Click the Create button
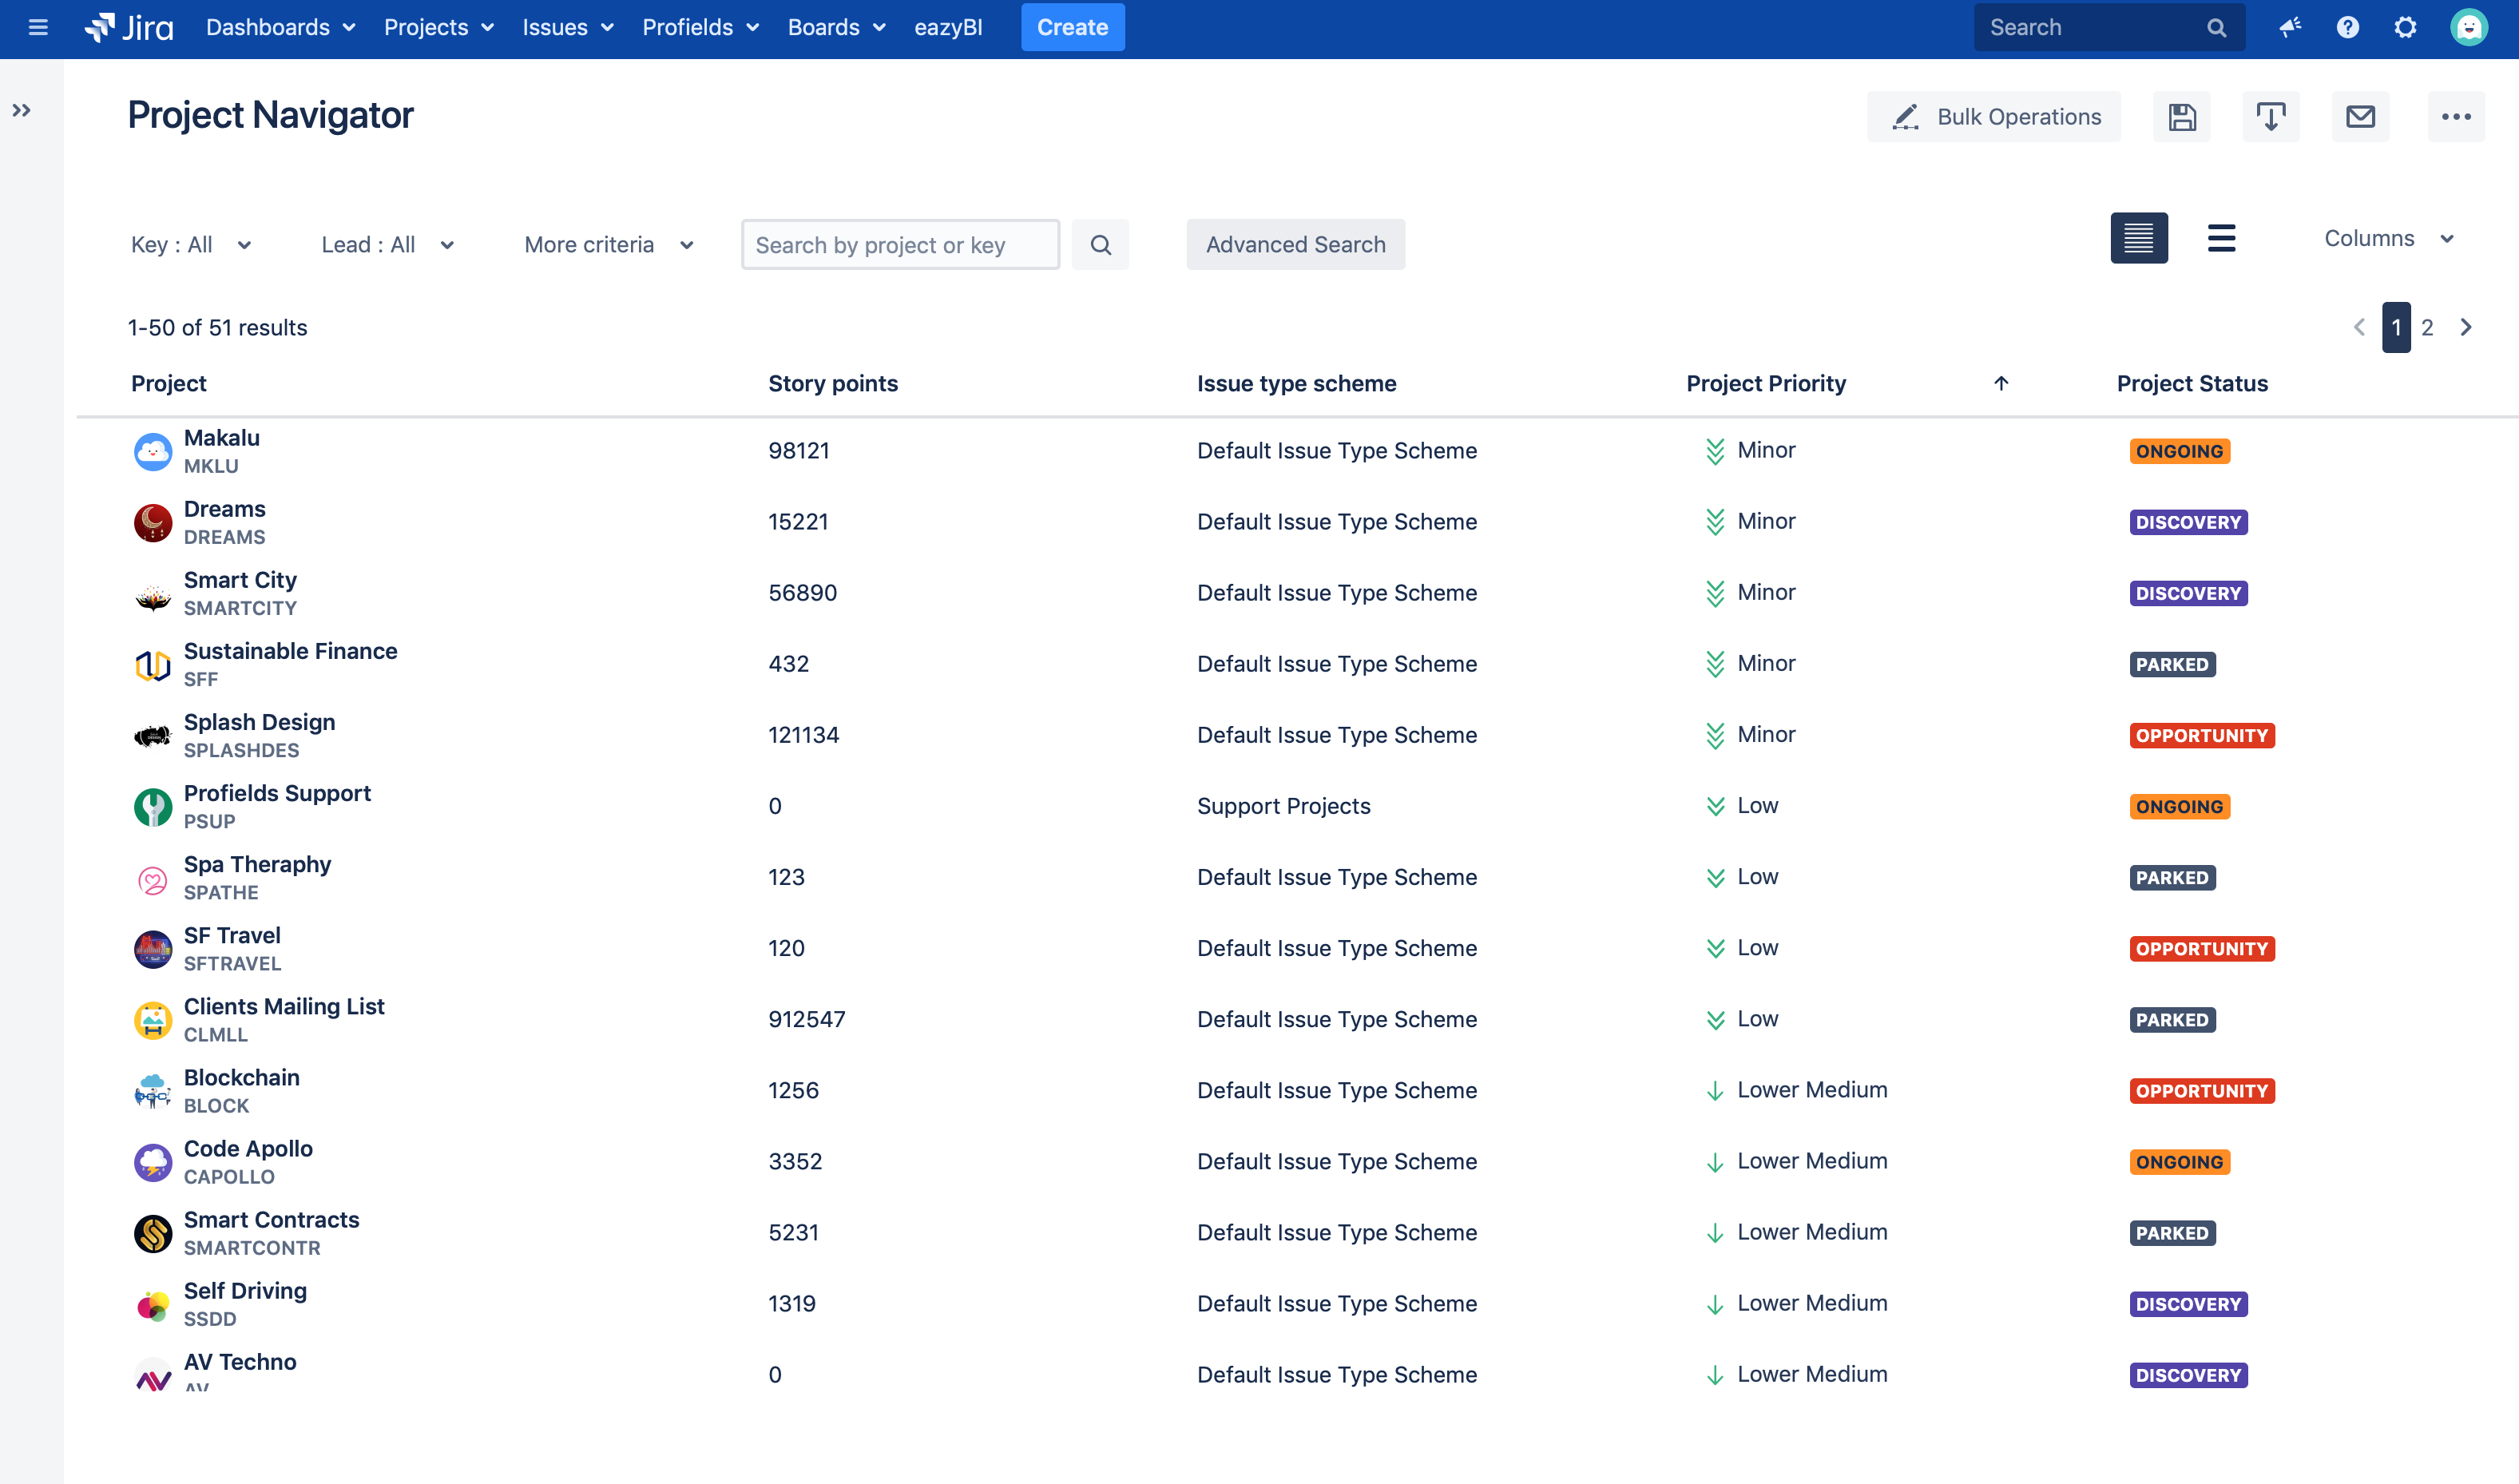 (1073, 25)
